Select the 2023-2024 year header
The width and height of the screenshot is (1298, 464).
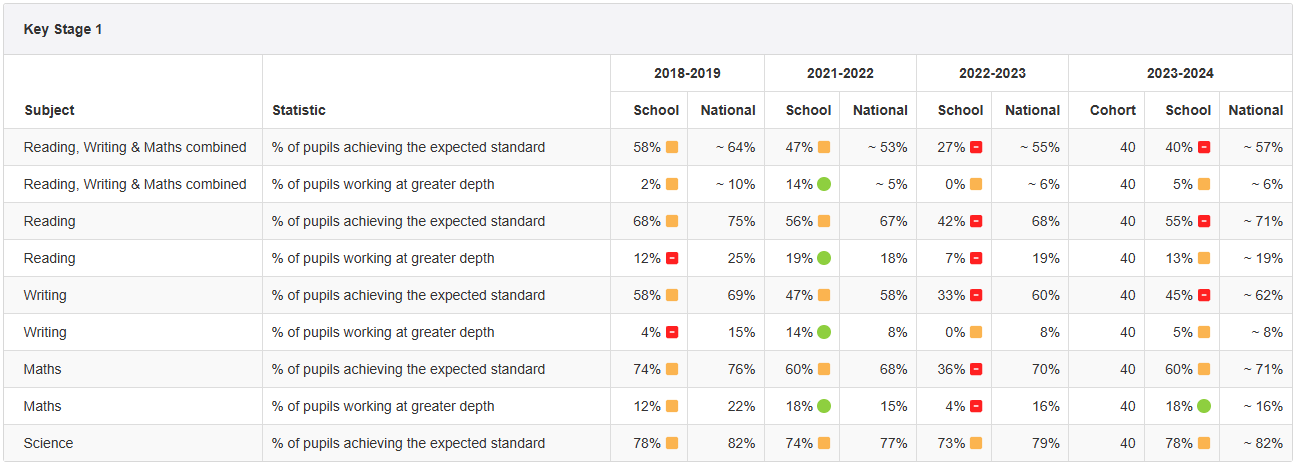pos(1180,73)
